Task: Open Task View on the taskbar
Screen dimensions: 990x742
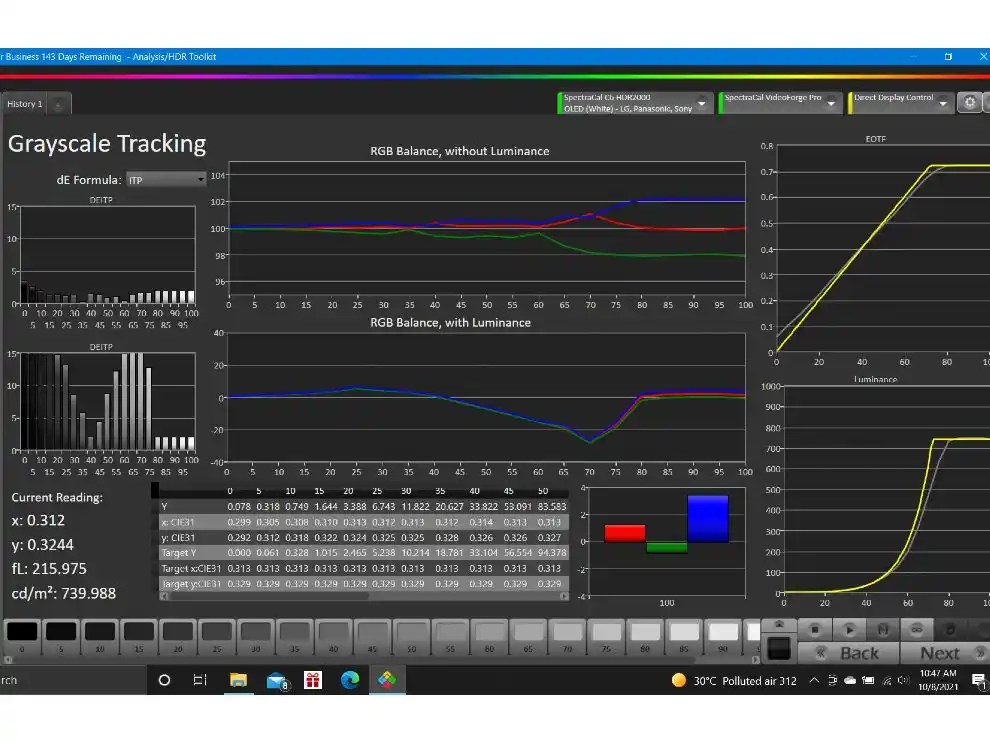Action: (x=200, y=680)
